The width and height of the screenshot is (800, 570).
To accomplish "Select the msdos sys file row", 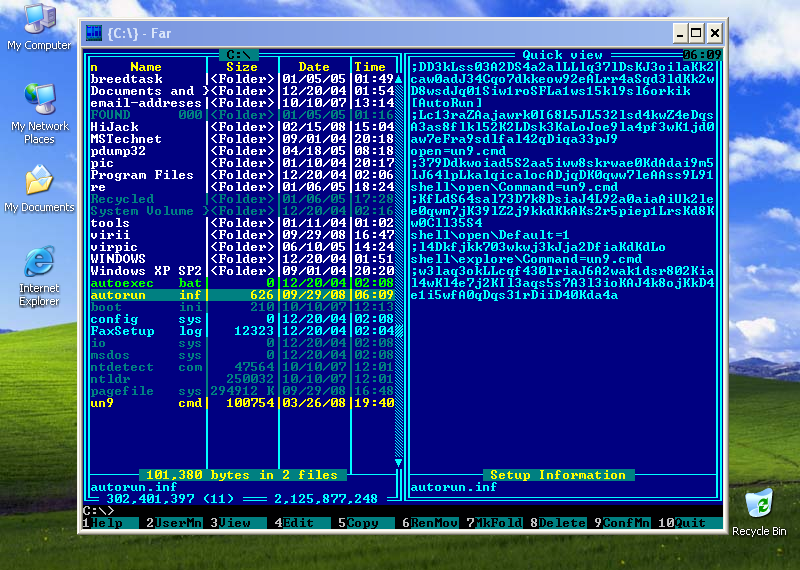I will tap(242, 355).
